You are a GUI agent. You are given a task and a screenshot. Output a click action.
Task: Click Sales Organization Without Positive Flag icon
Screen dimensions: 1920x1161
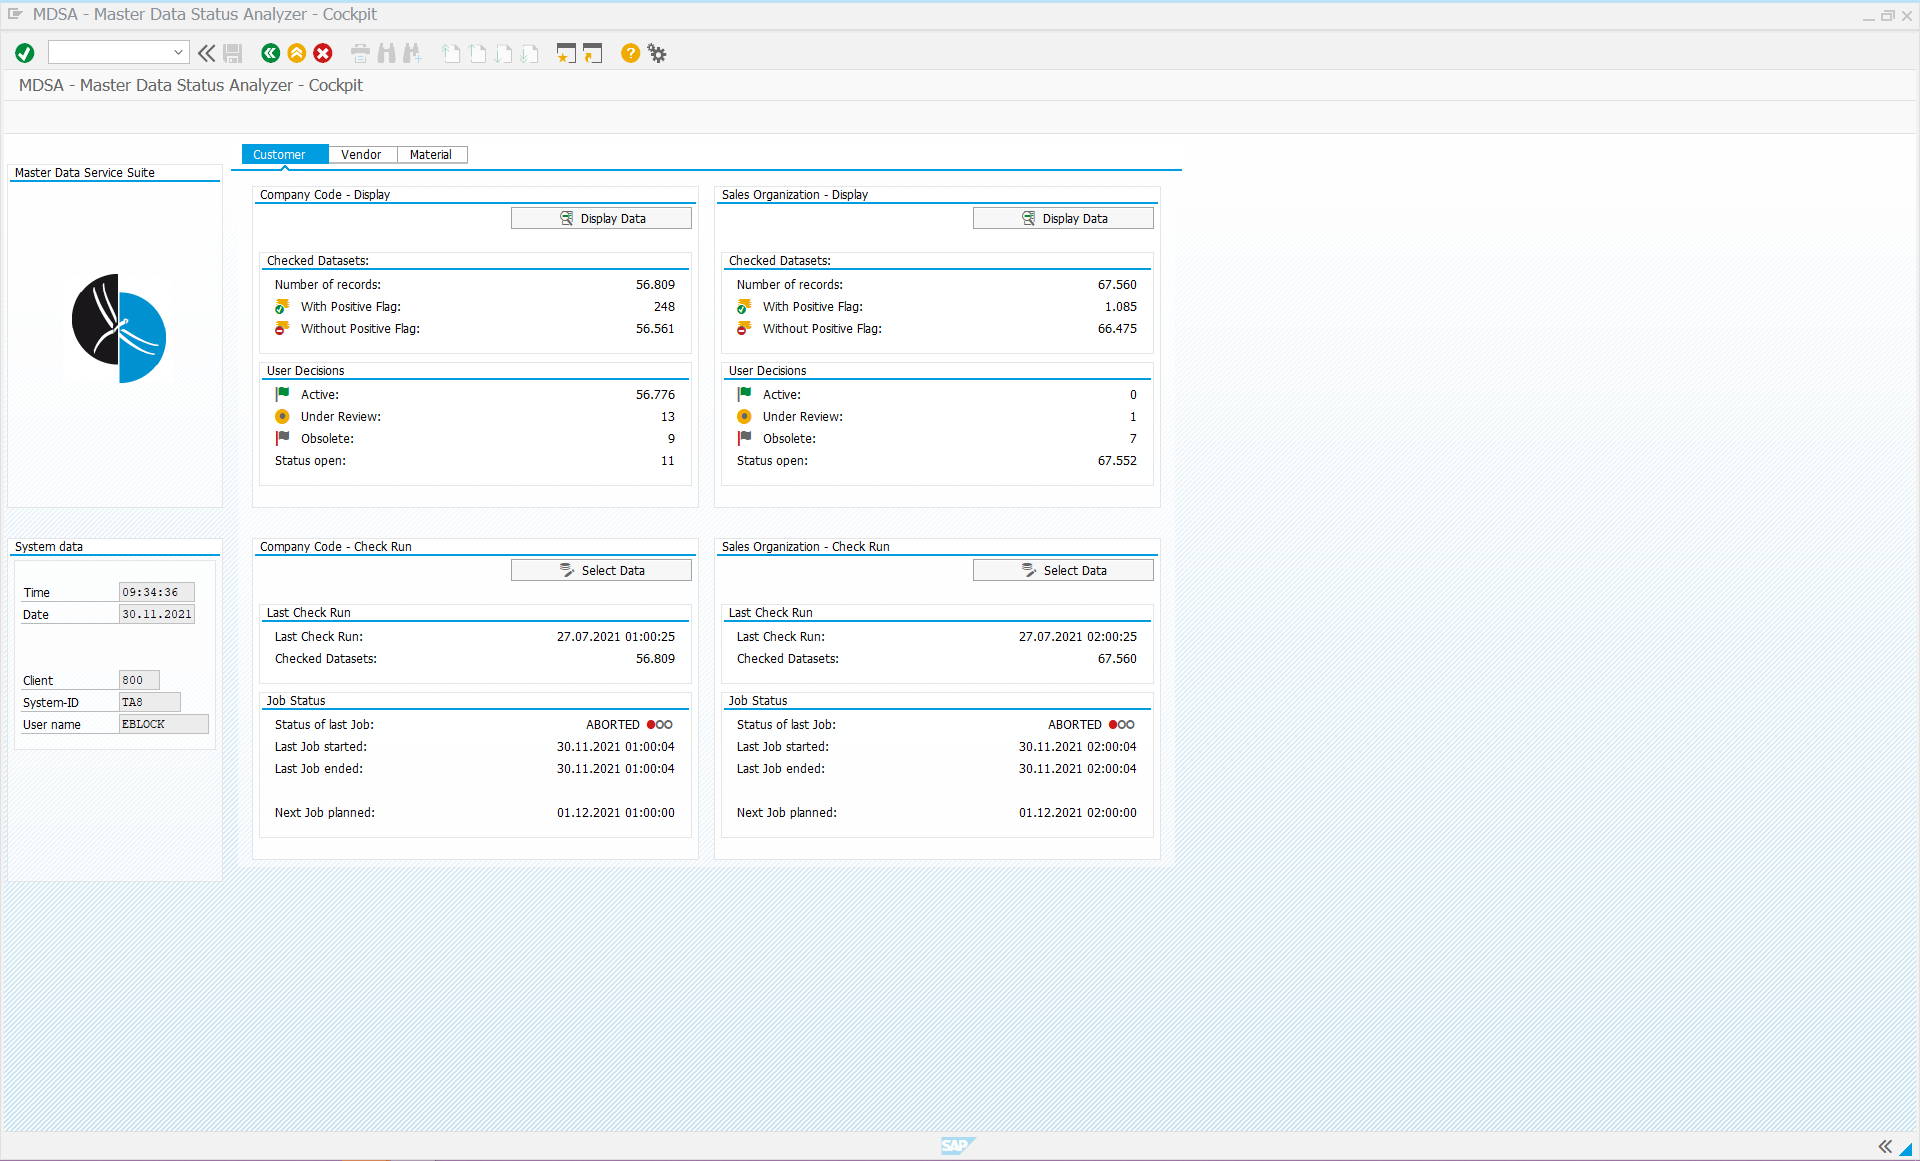coord(744,328)
